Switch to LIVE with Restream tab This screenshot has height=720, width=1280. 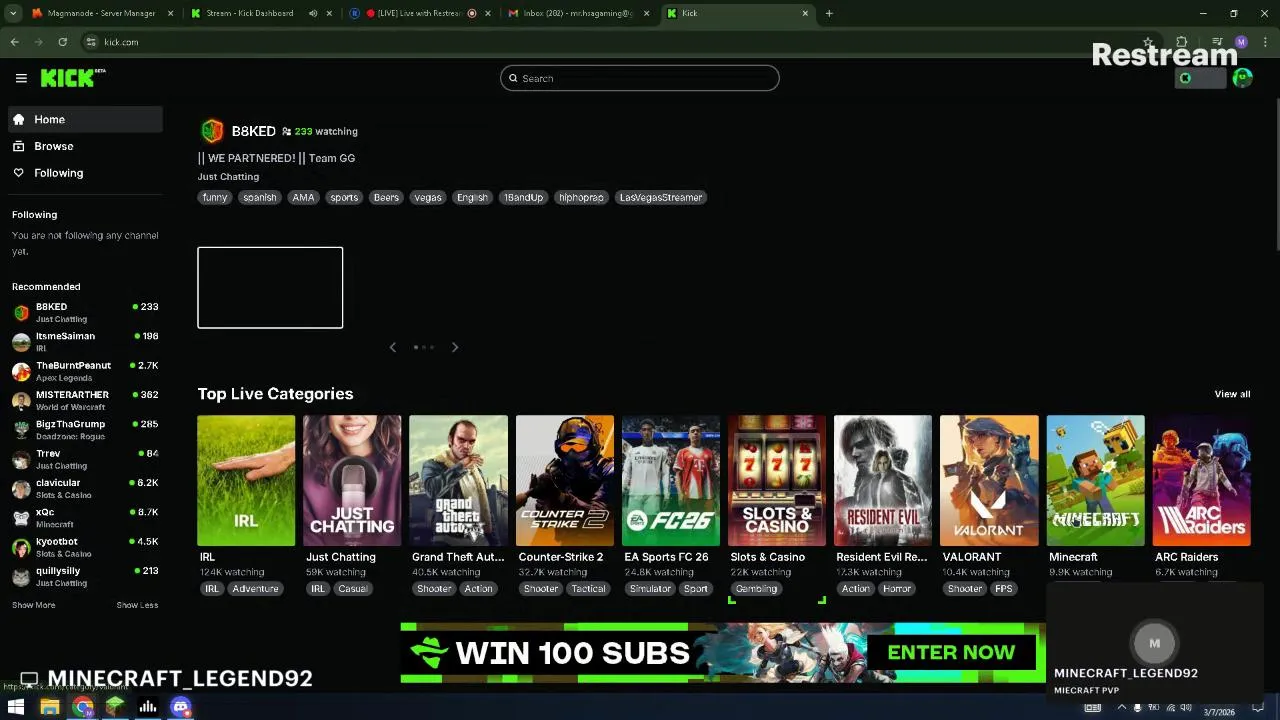click(420, 13)
